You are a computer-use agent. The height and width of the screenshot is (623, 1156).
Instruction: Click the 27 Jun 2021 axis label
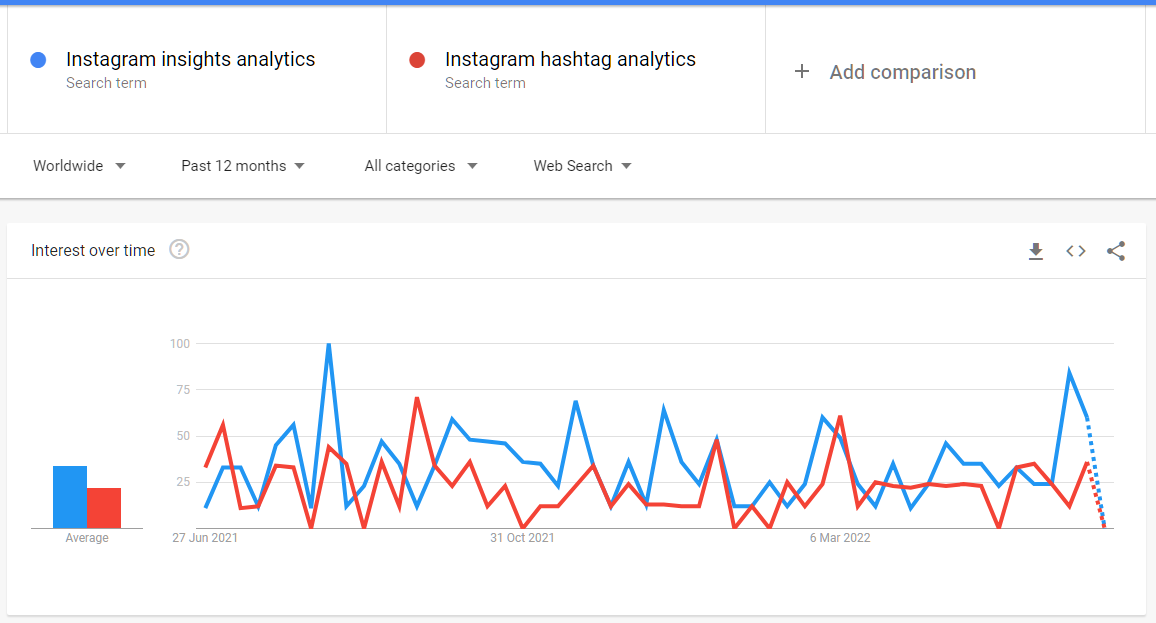pyautogui.click(x=205, y=538)
